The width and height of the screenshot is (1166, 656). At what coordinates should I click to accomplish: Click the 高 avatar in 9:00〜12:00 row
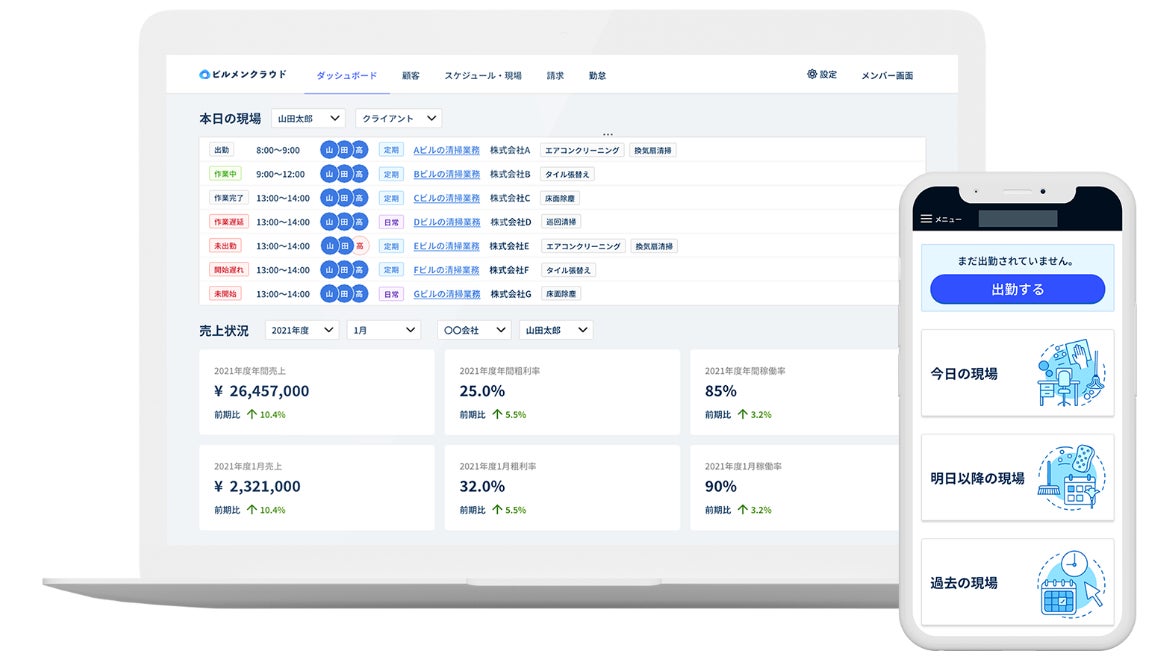click(x=359, y=174)
